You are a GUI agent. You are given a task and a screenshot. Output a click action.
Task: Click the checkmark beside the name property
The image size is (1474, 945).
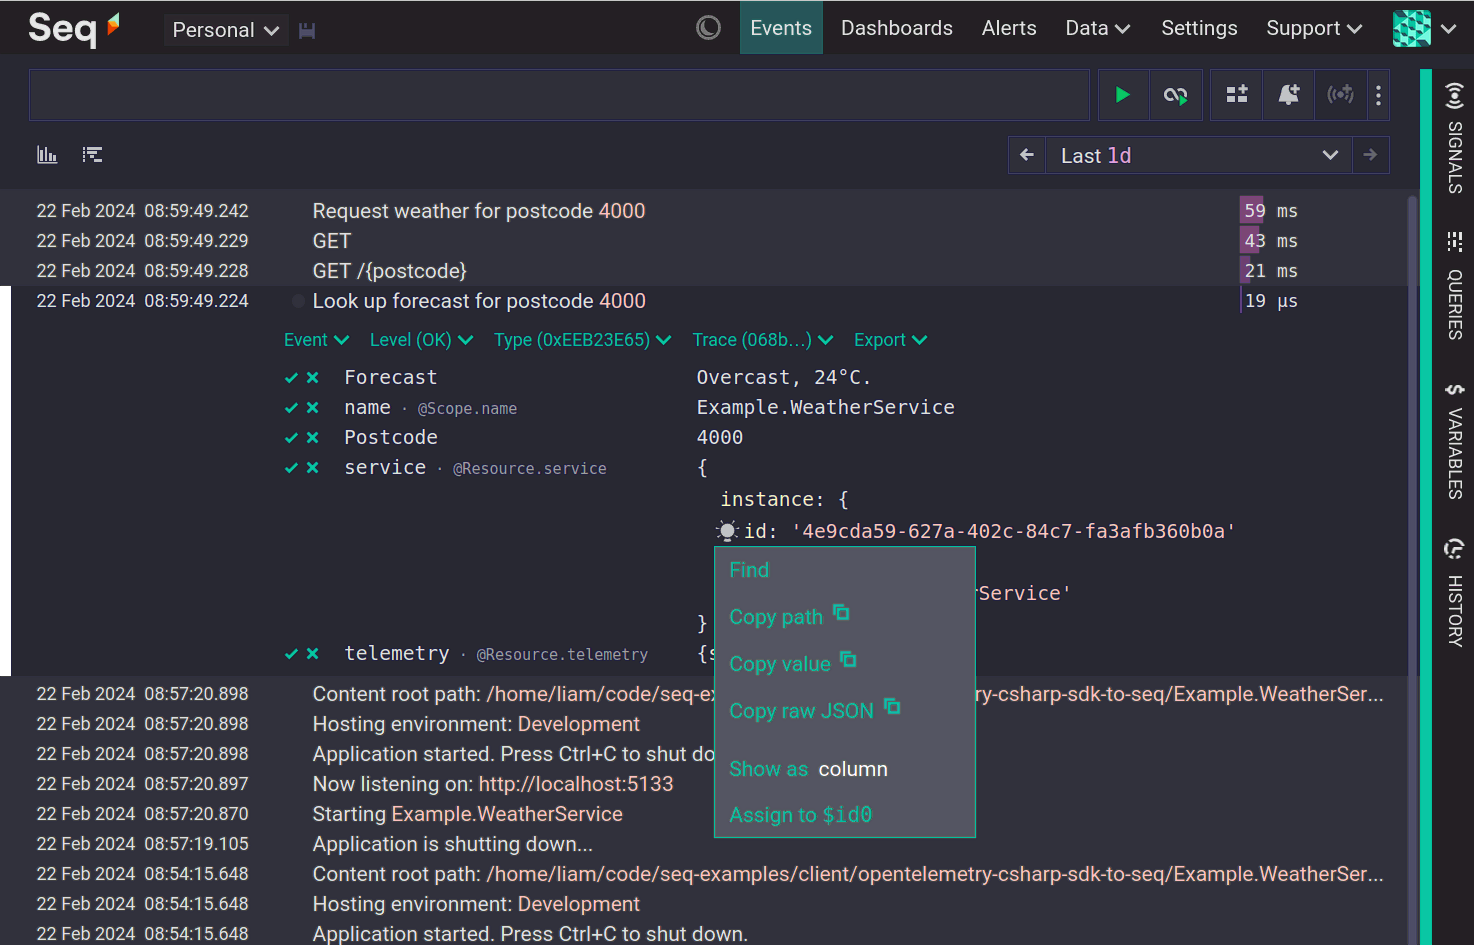(x=291, y=408)
